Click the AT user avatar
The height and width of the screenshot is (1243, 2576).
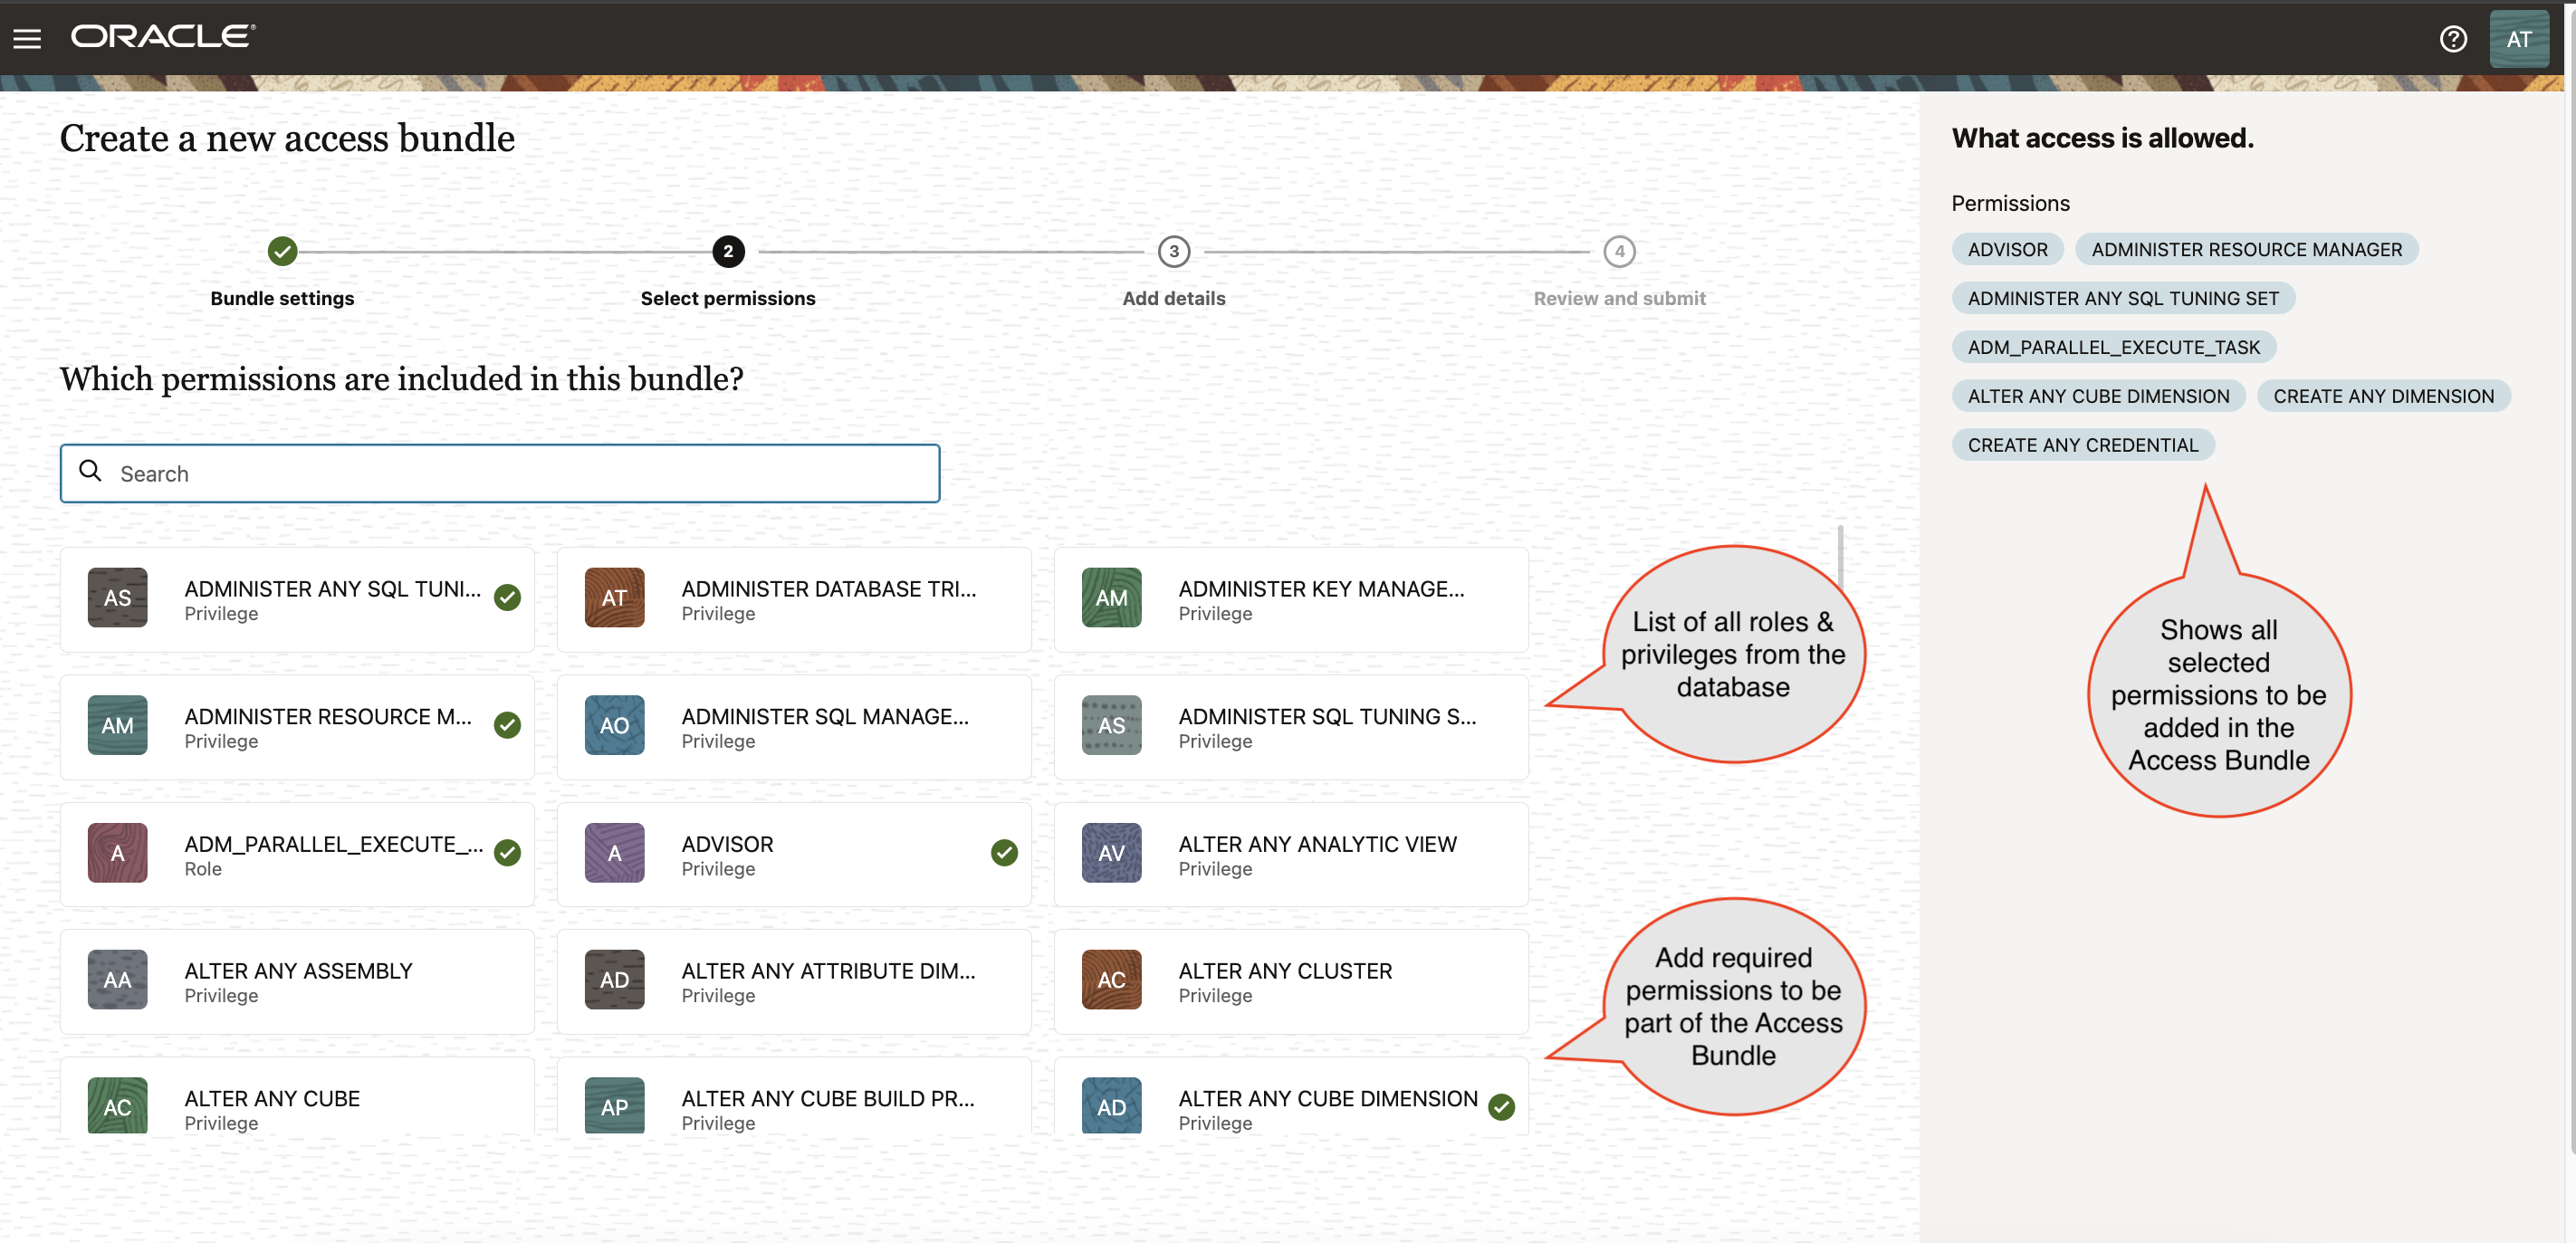click(2520, 38)
